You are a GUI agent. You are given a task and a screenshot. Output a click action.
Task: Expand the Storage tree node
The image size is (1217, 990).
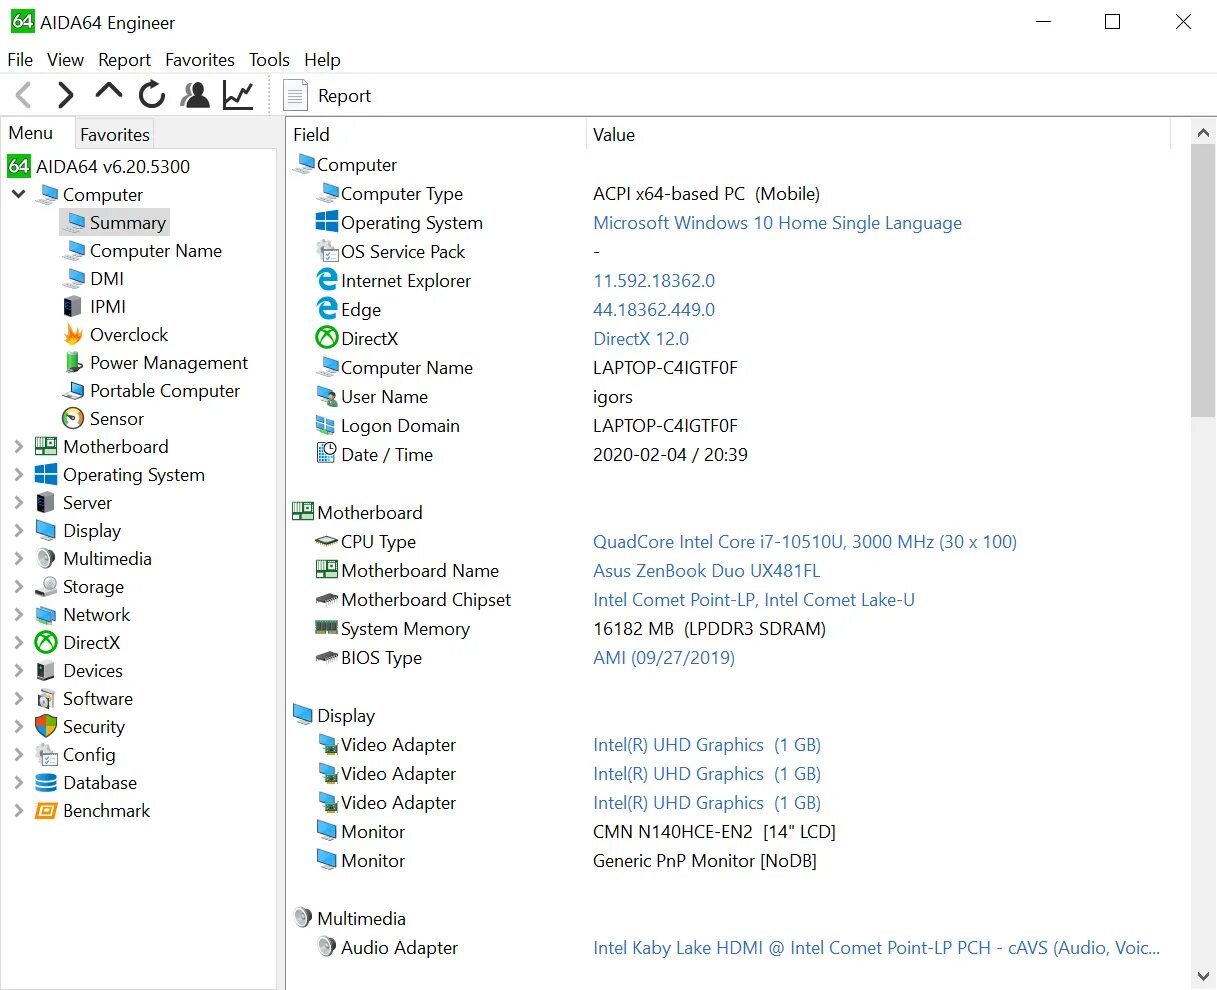coord(18,587)
